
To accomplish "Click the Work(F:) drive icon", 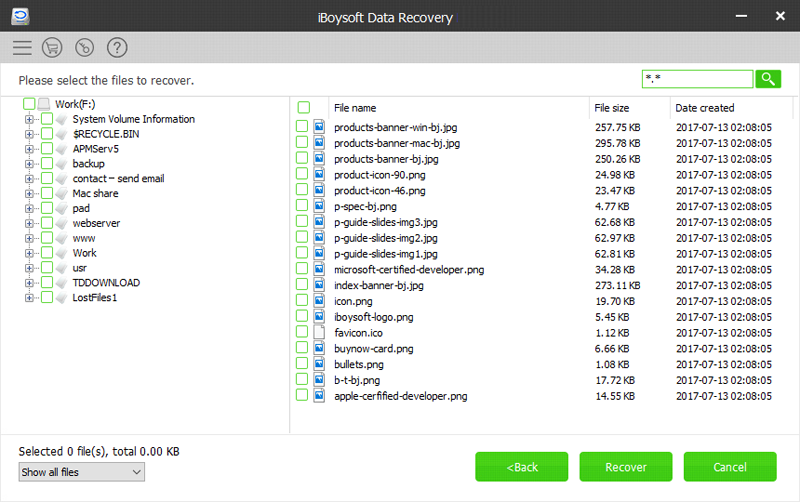I will pyautogui.click(x=45, y=104).
